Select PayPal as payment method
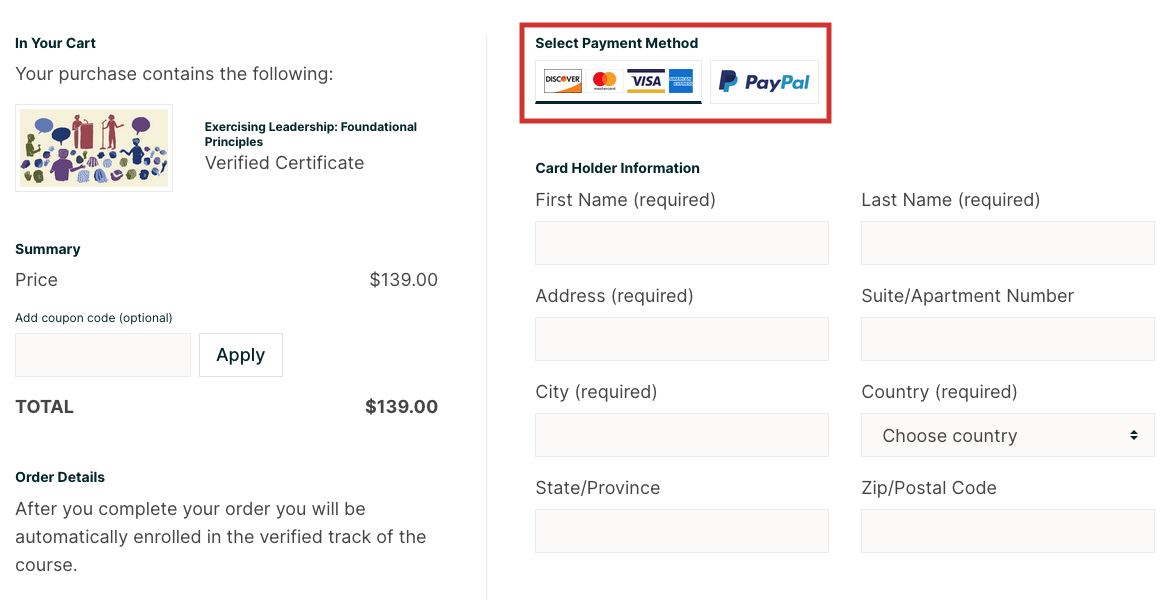The image size is (1172, 600). (764, 82)
